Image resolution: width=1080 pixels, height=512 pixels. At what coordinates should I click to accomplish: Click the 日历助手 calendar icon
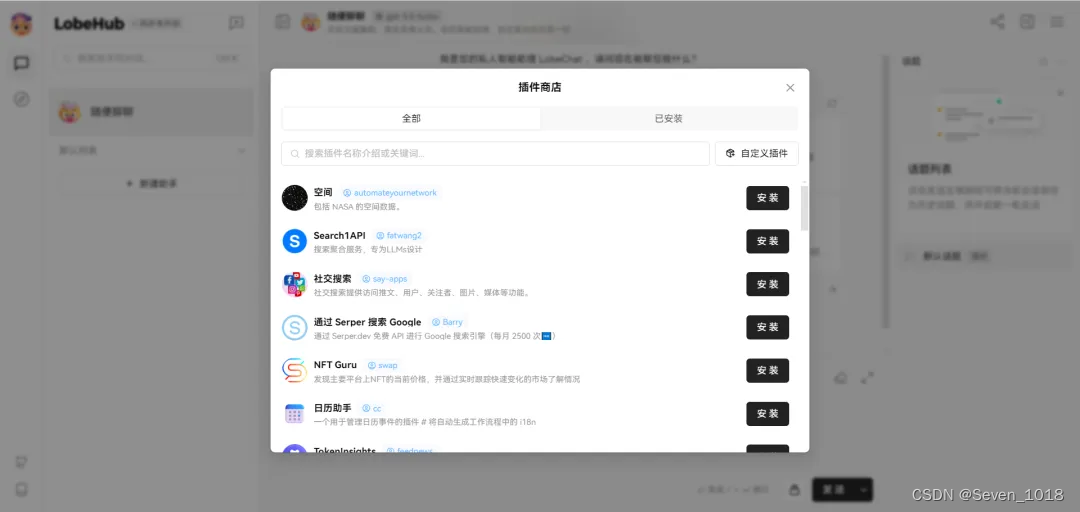[294, 414]
